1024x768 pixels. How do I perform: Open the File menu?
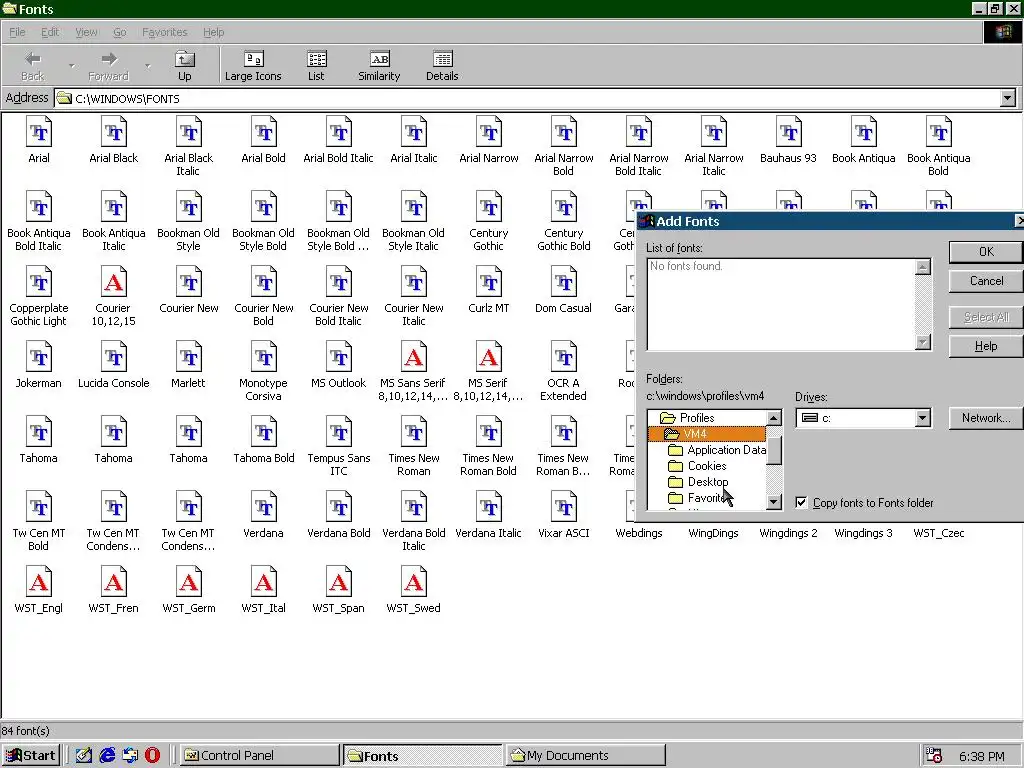[17, 32]
